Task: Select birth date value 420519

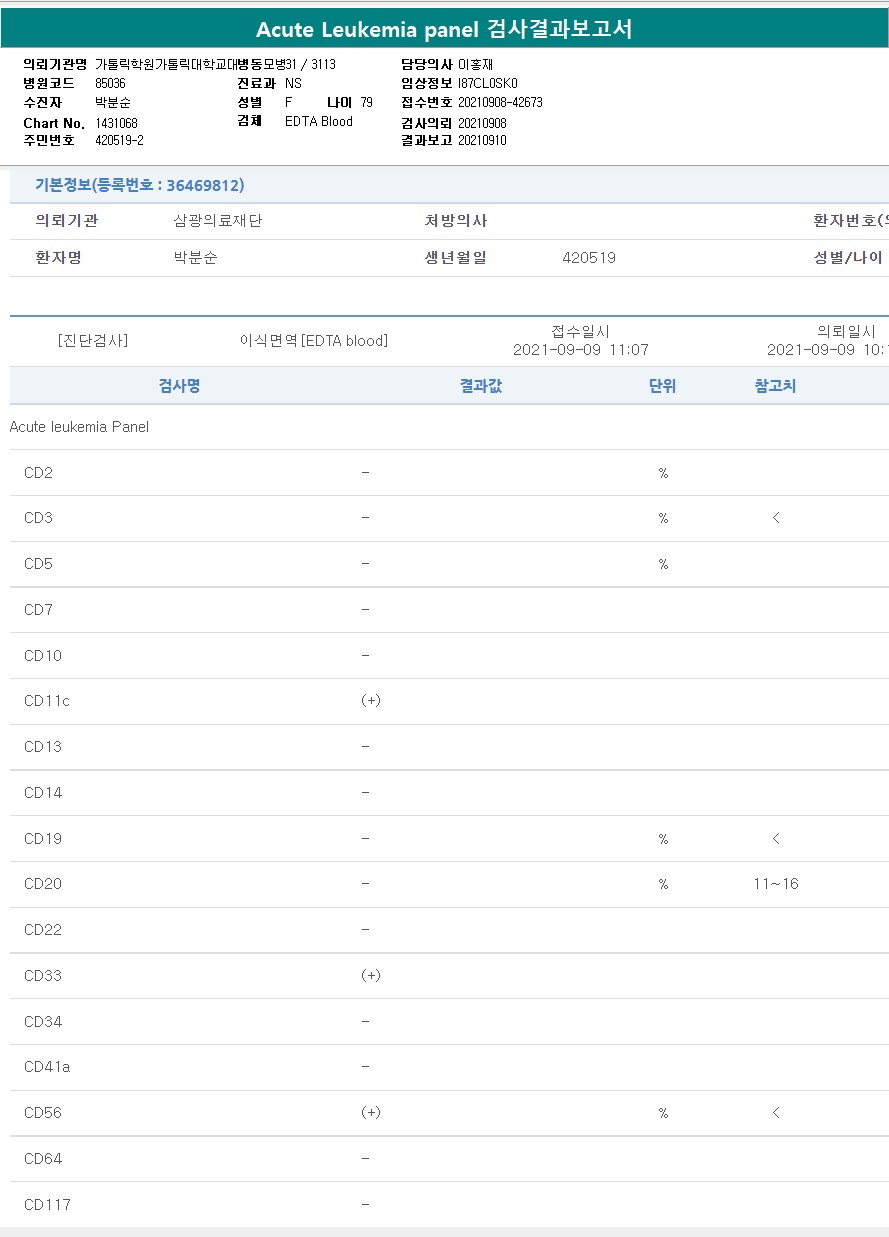Action: point(589,257)
